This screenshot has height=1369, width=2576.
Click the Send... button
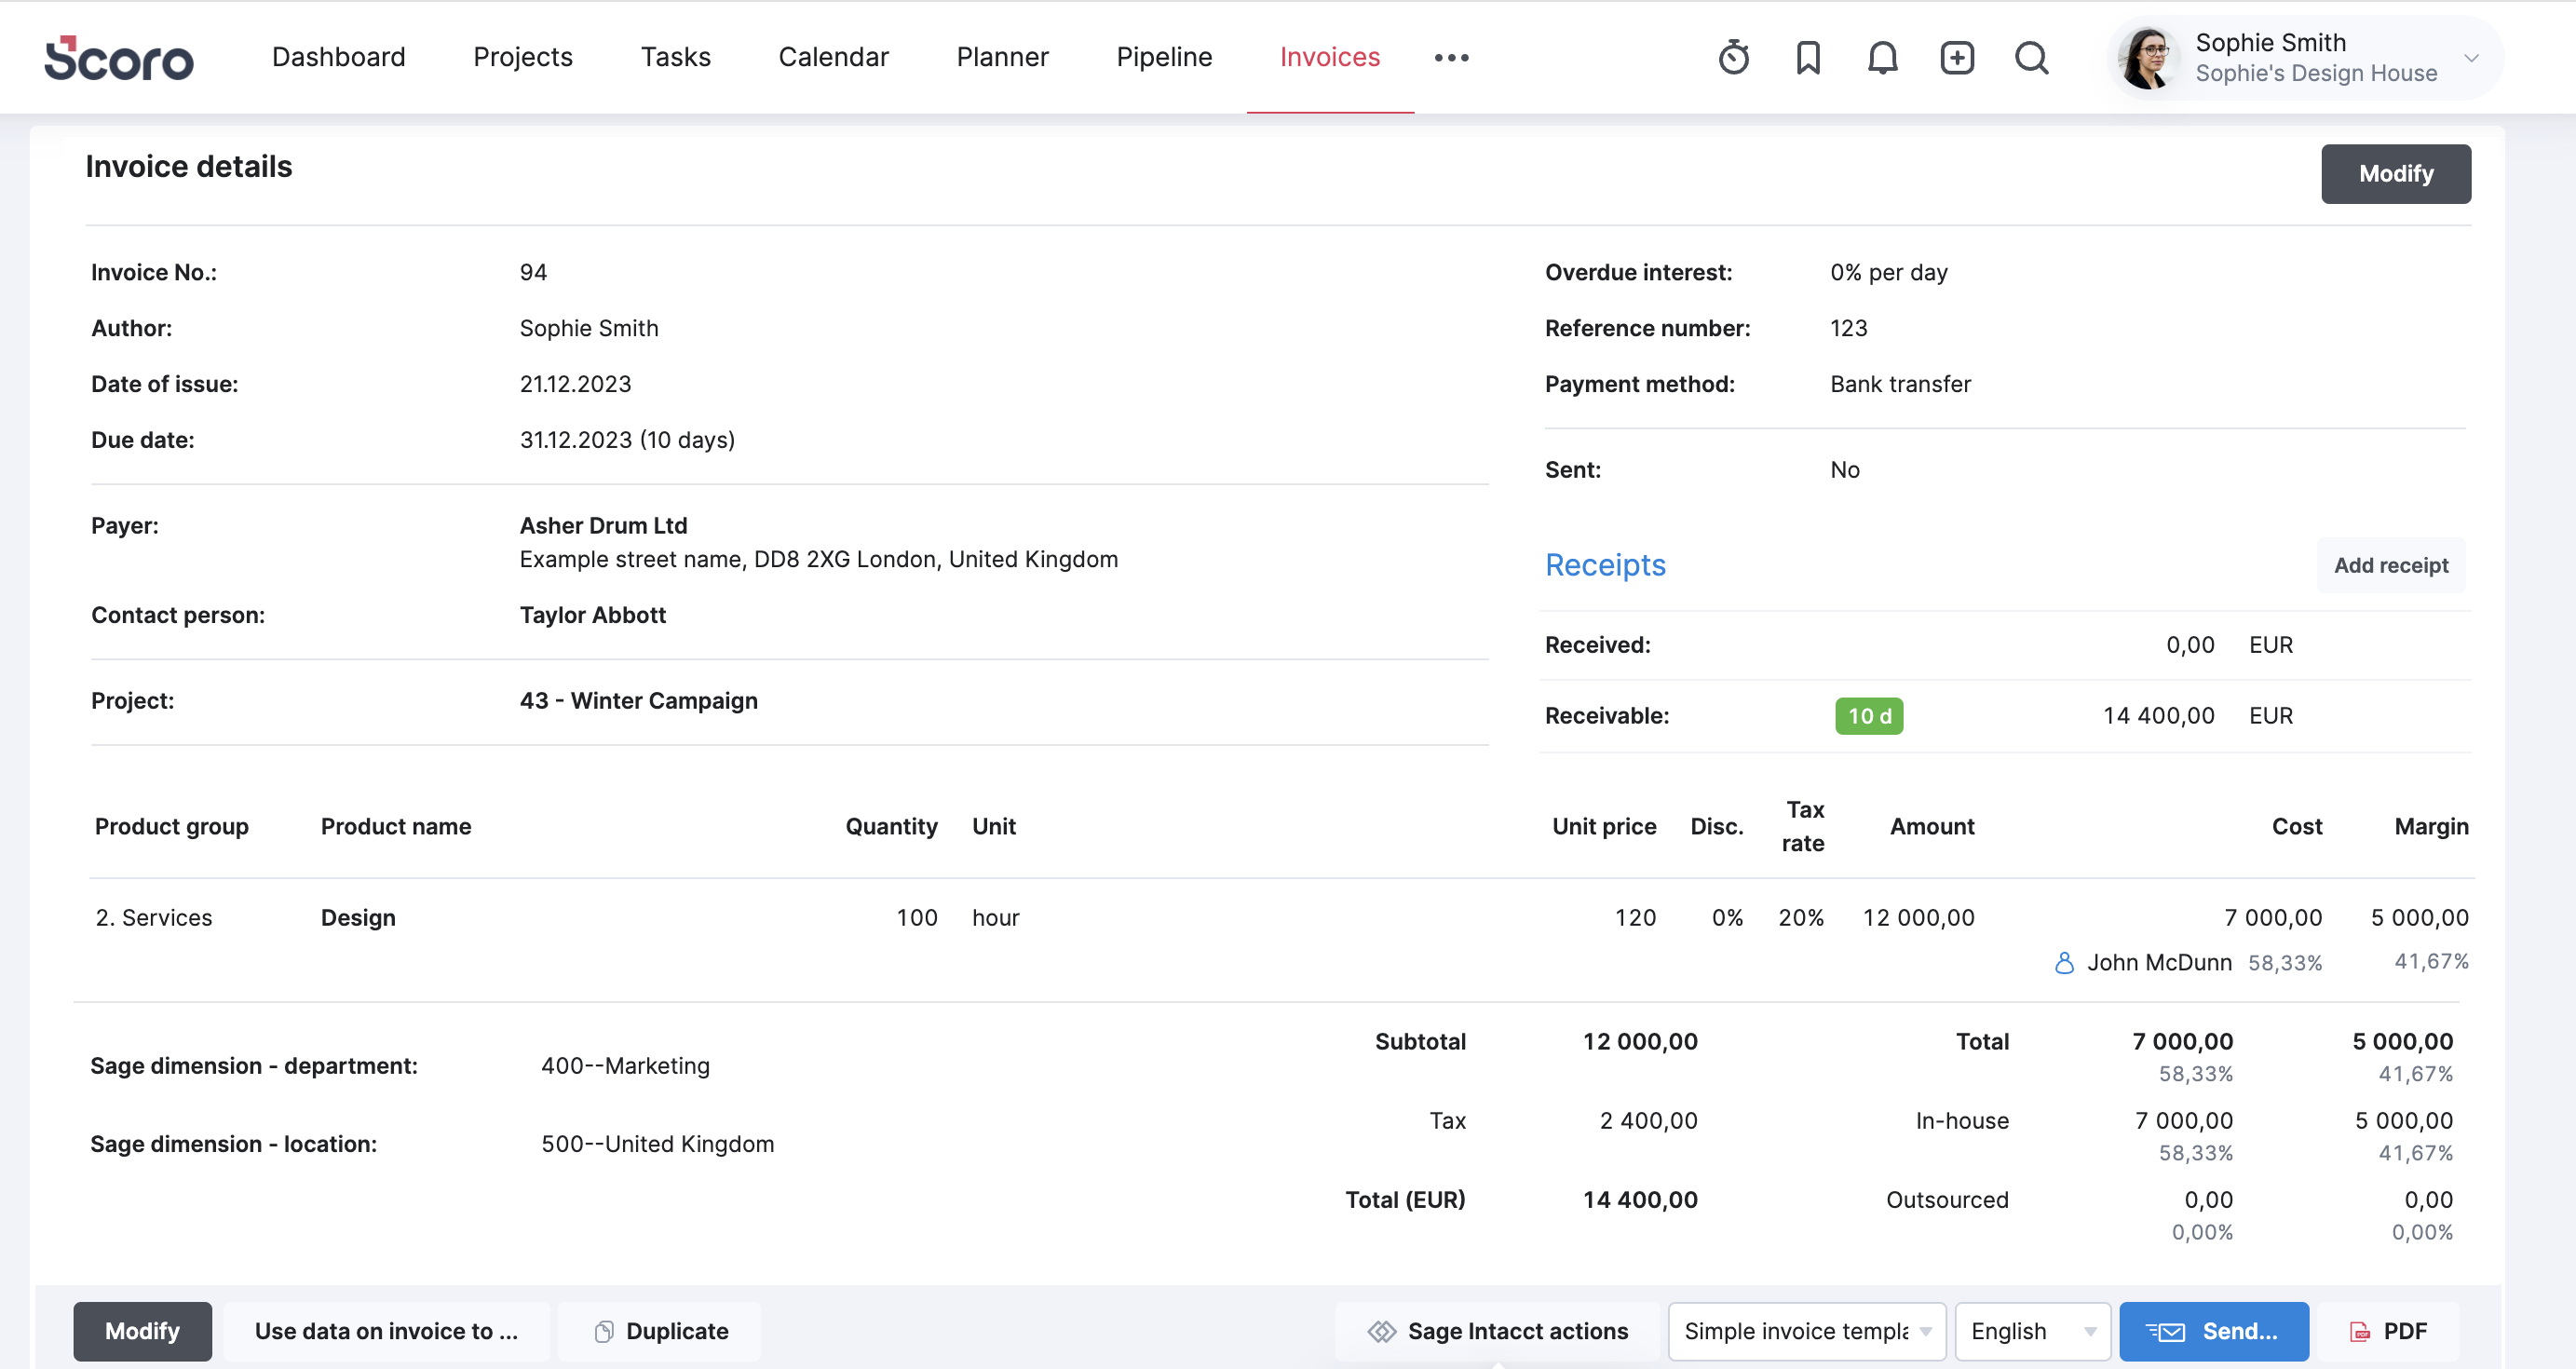[2213, 1331]
